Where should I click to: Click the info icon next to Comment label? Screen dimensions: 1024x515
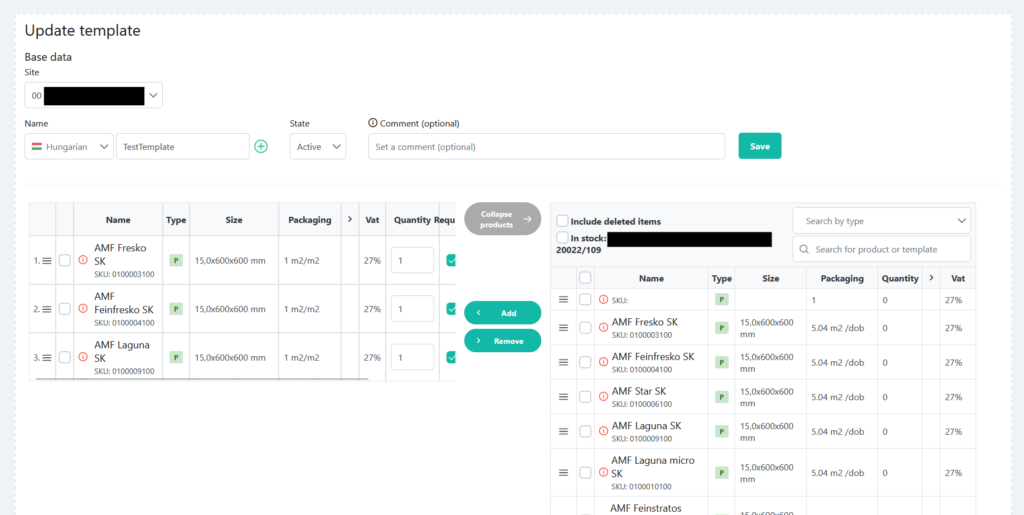373,123
